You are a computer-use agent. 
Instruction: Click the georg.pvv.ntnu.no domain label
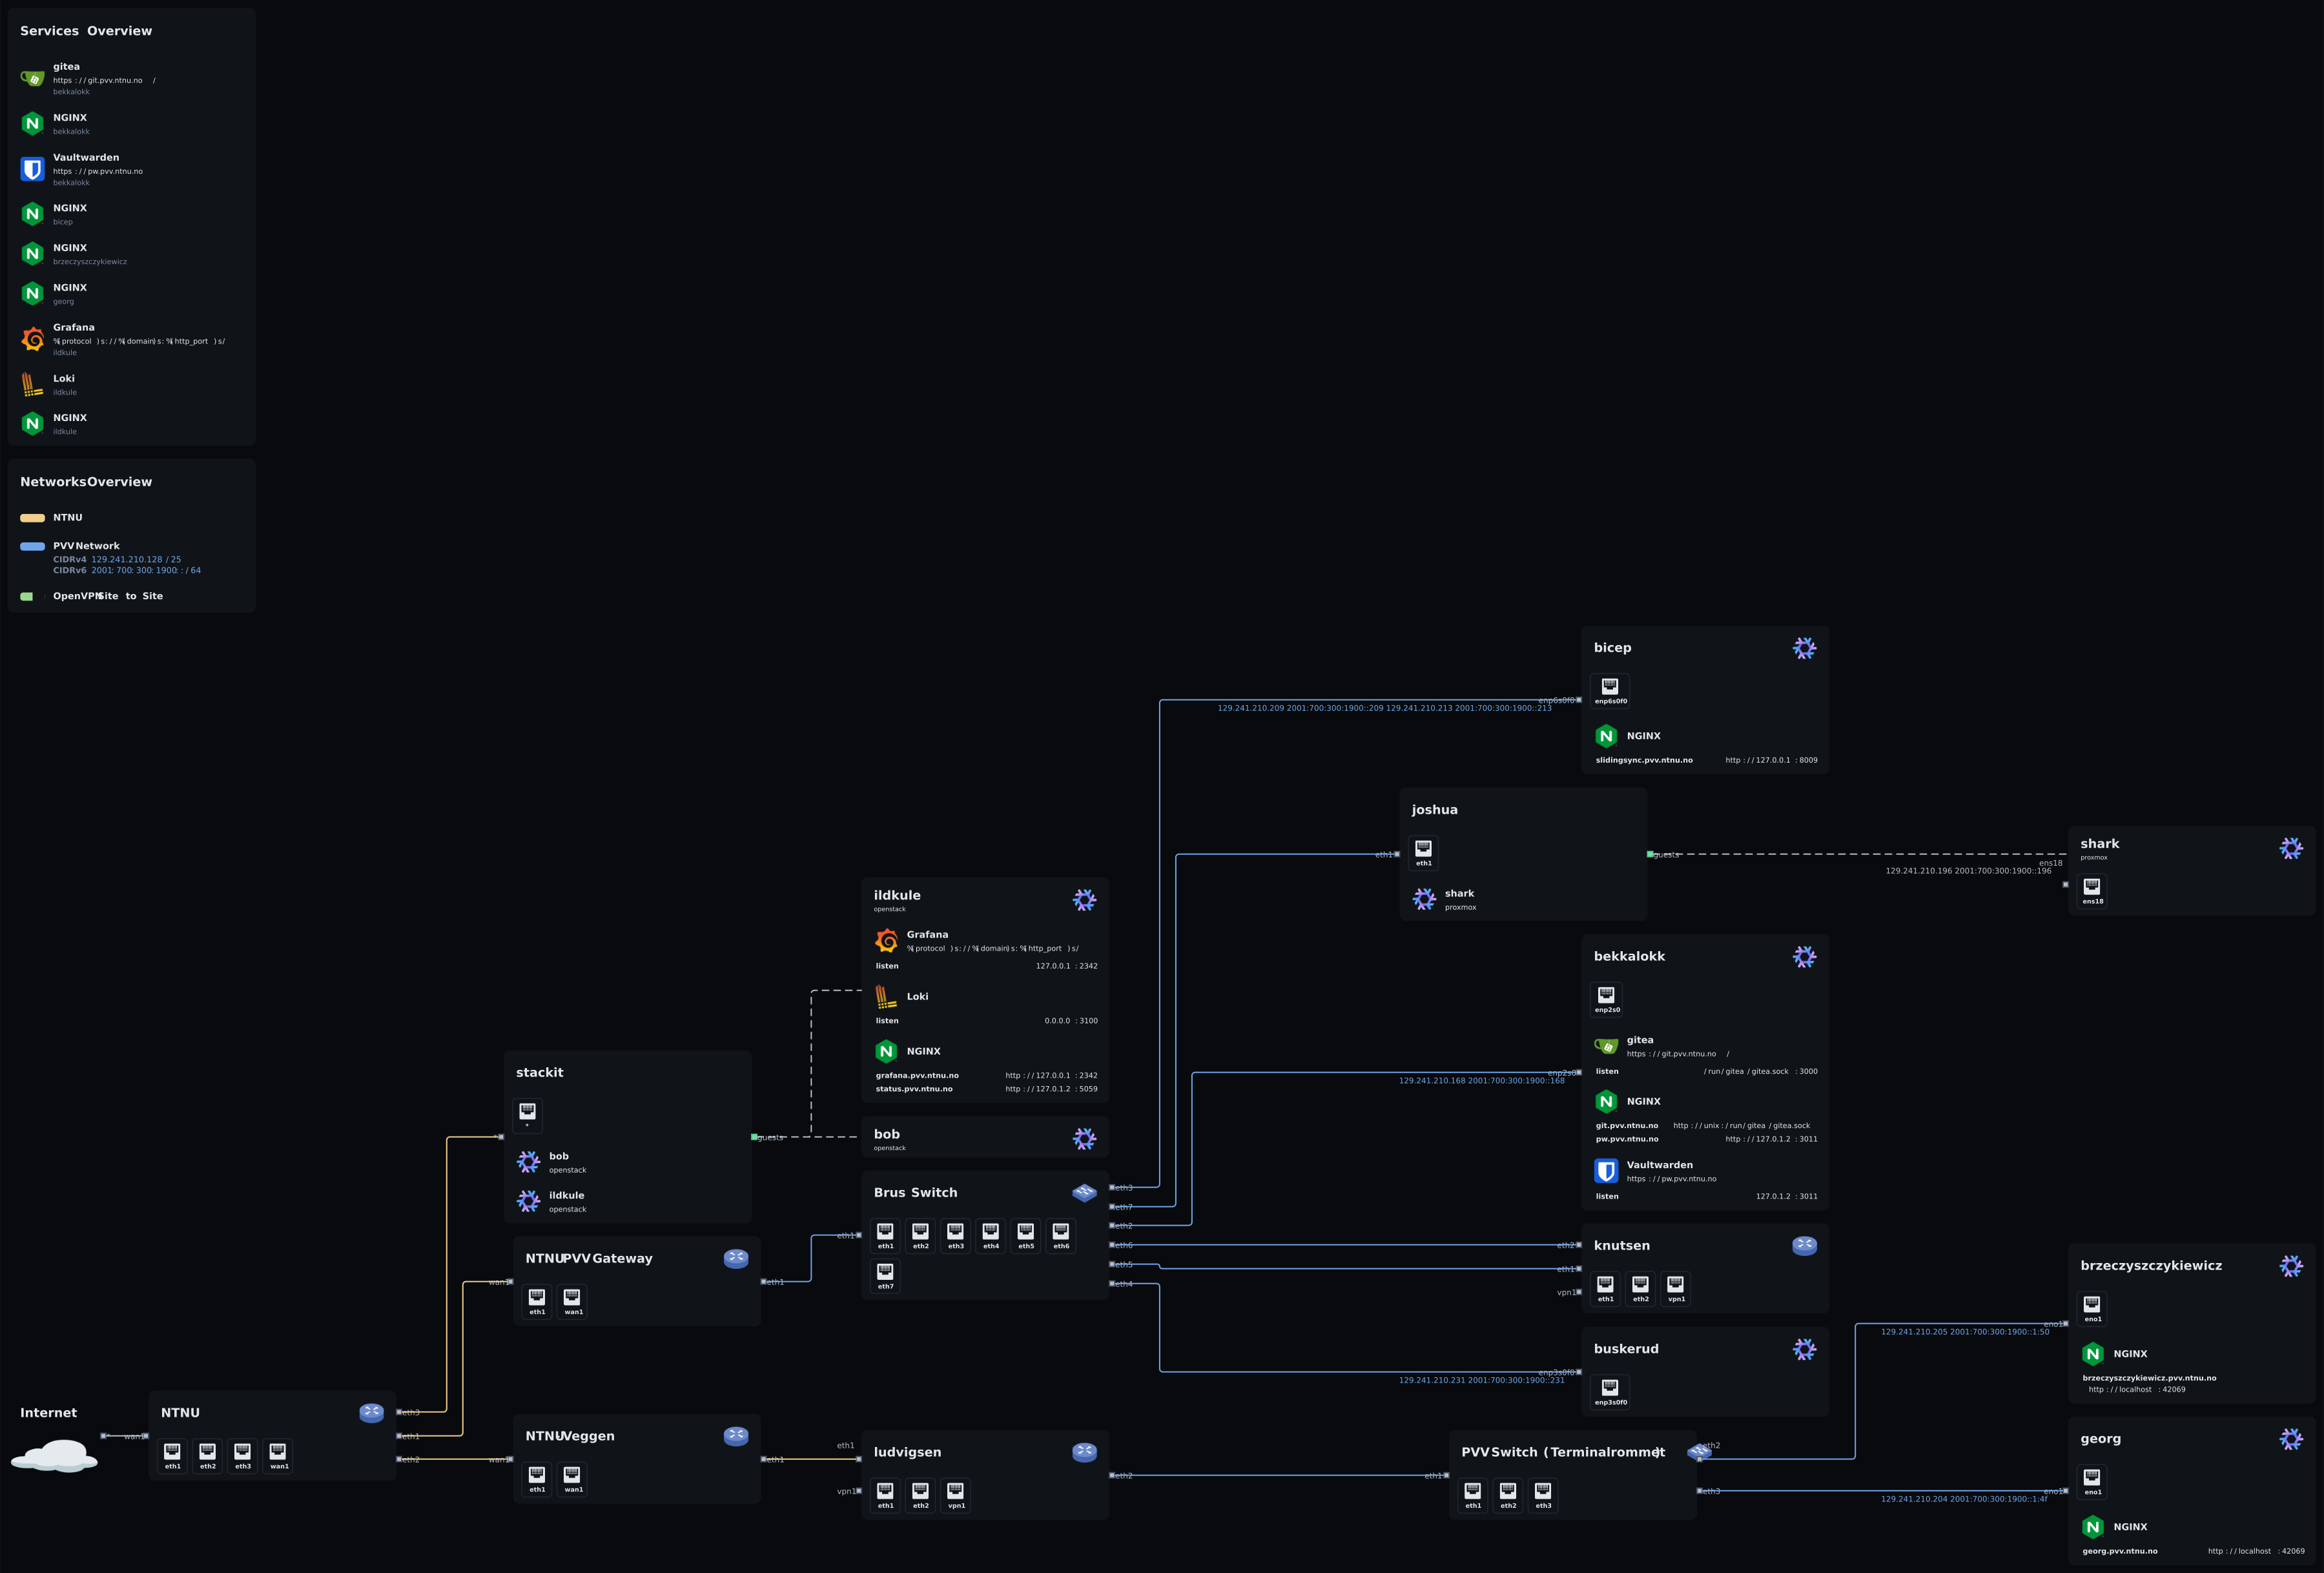[2119, 1551]
